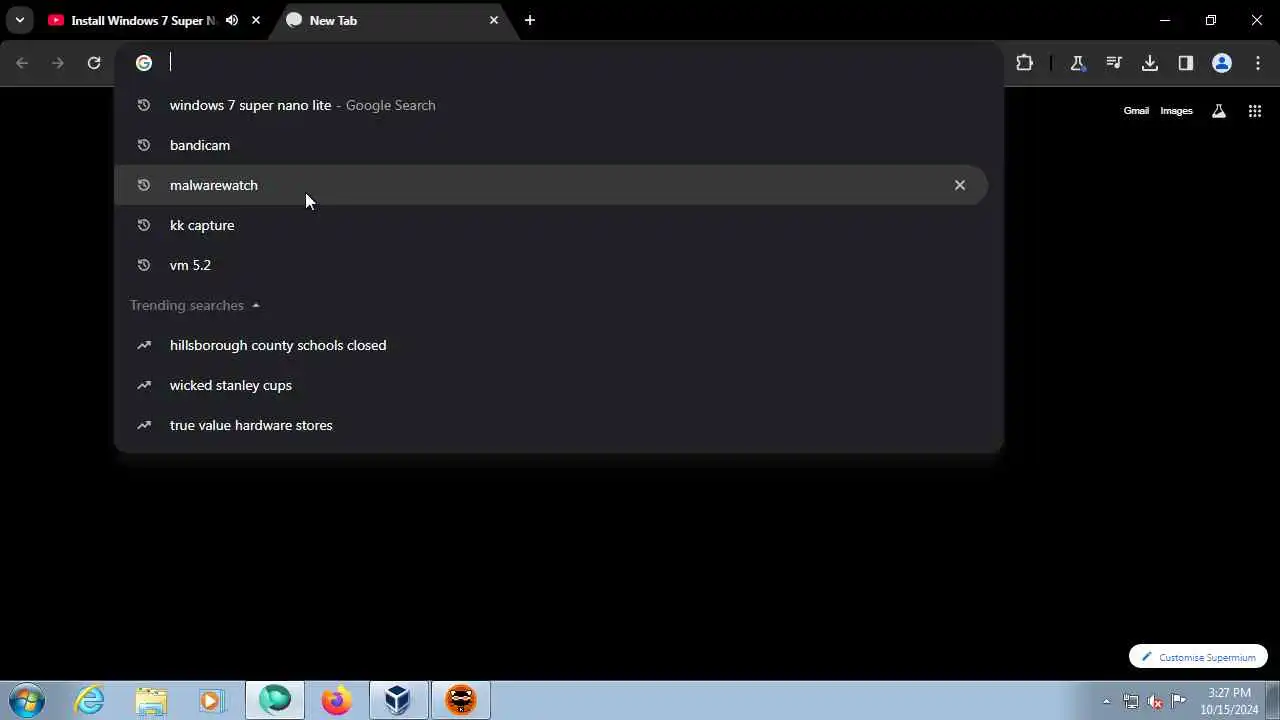Open the Images link
Image resolution: width=1280 pixels, height=720 pixels.
pyautogui.click(x=1177, y=111)
